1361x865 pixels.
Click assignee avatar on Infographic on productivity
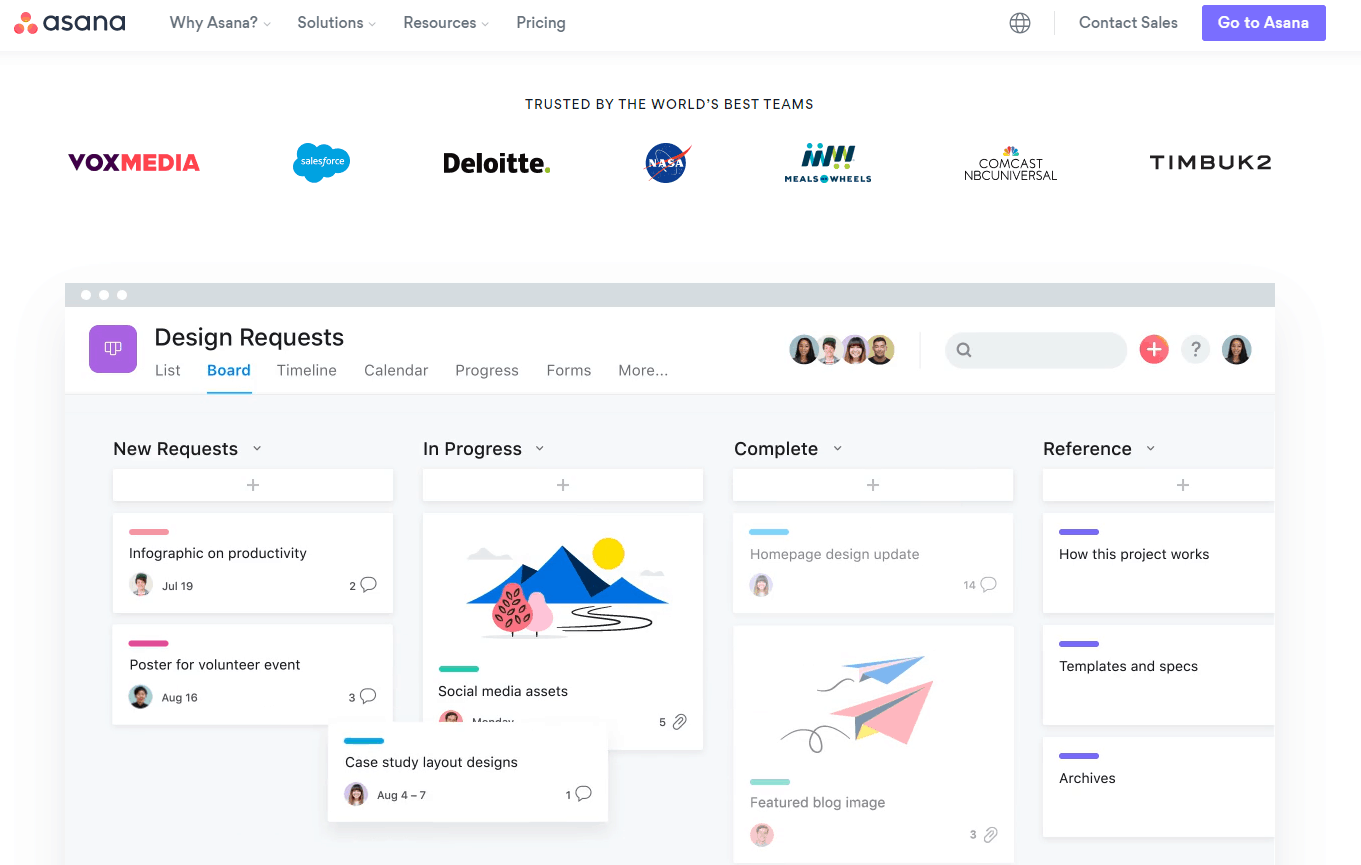click(141, 585)
